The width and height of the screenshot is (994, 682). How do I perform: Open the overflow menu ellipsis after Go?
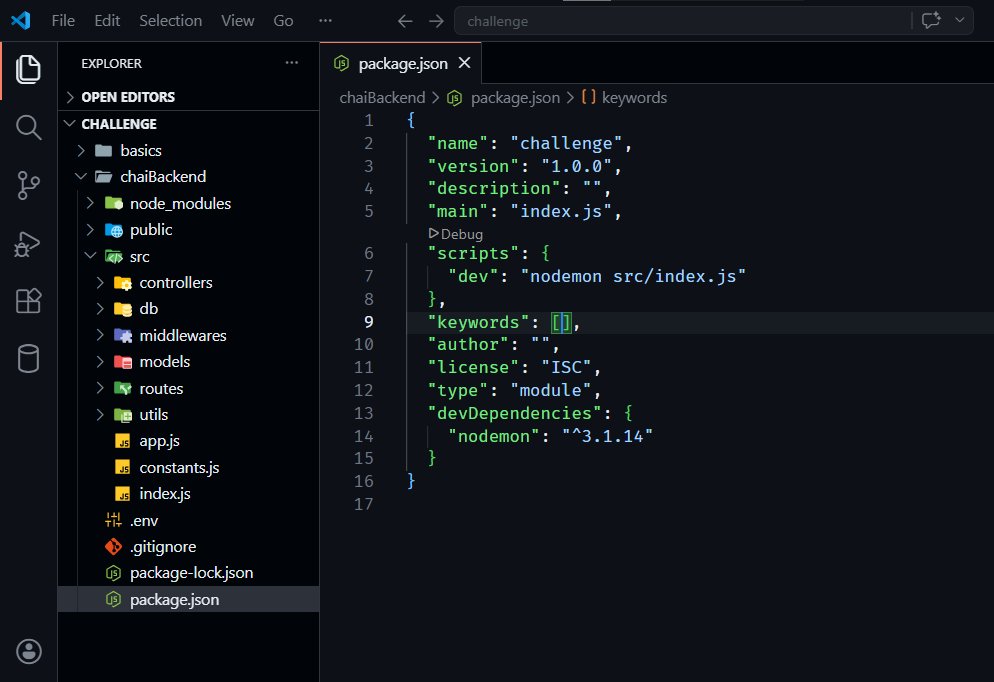pos(325,20)
